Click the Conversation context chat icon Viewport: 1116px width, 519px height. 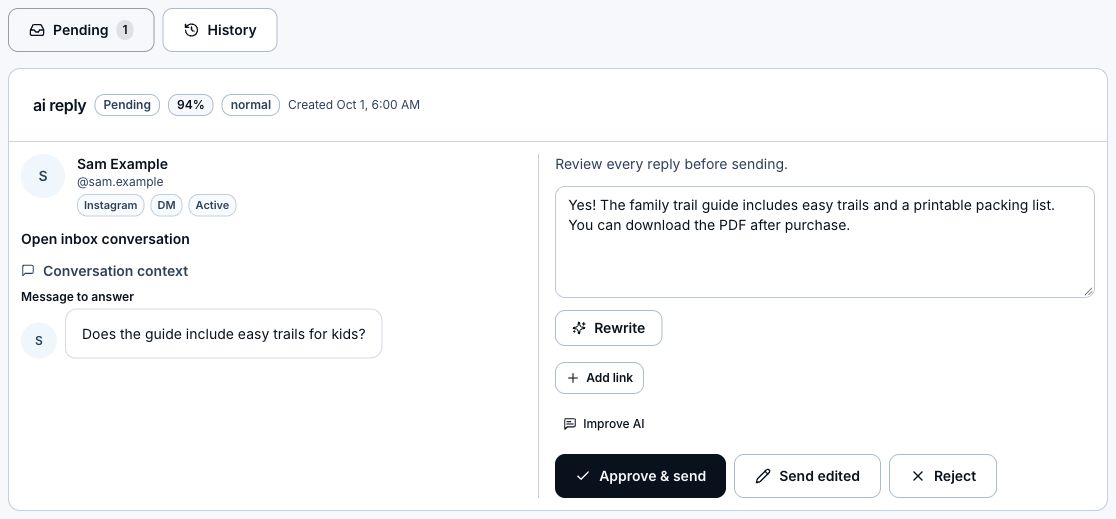(x=28, y=271)
